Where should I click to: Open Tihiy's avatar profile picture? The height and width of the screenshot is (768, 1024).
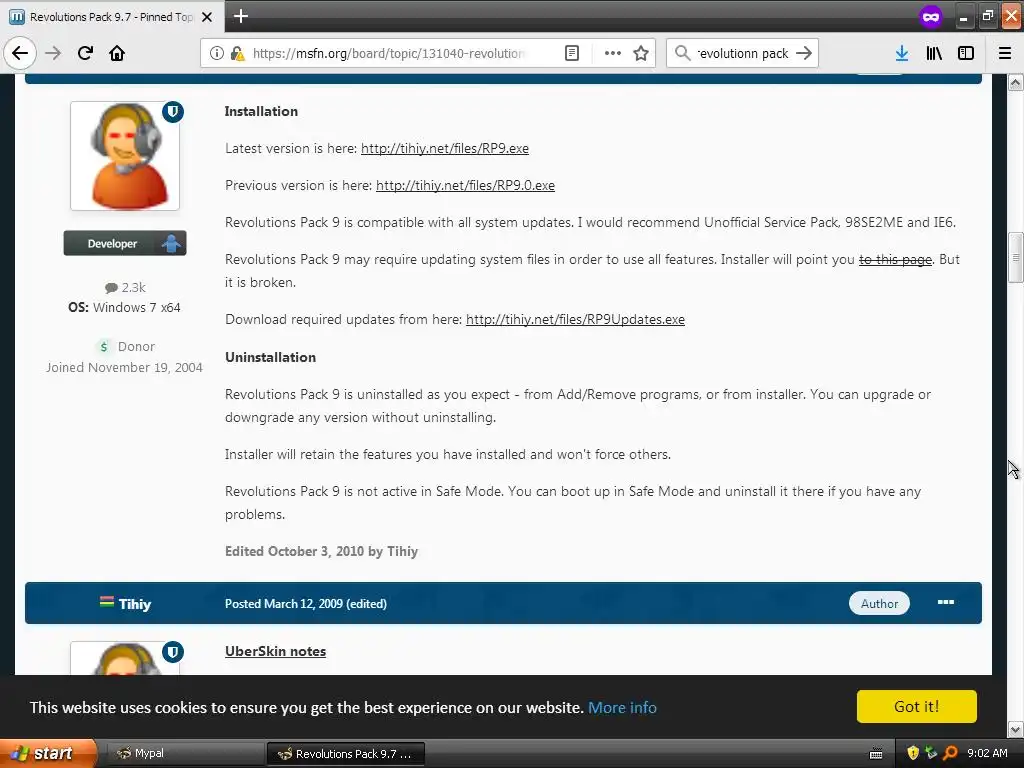(x=125, y=155)
